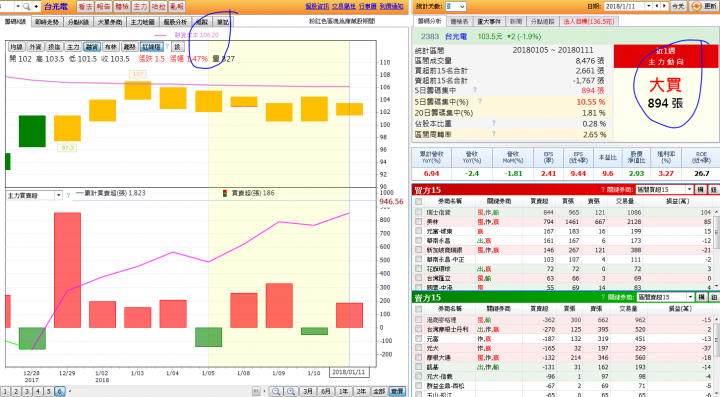Click first small button right of 賣方15 dropdown
This screenshot has height=397, width=720.
[701, 297]
